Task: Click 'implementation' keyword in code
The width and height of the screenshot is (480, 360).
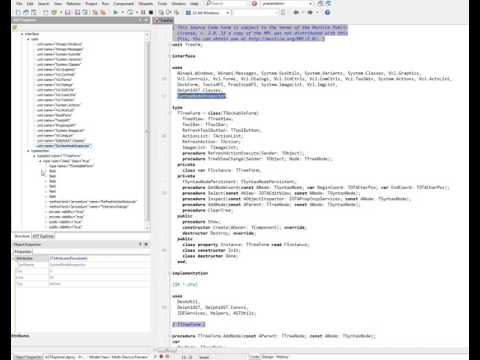Action: coord(190,273)
